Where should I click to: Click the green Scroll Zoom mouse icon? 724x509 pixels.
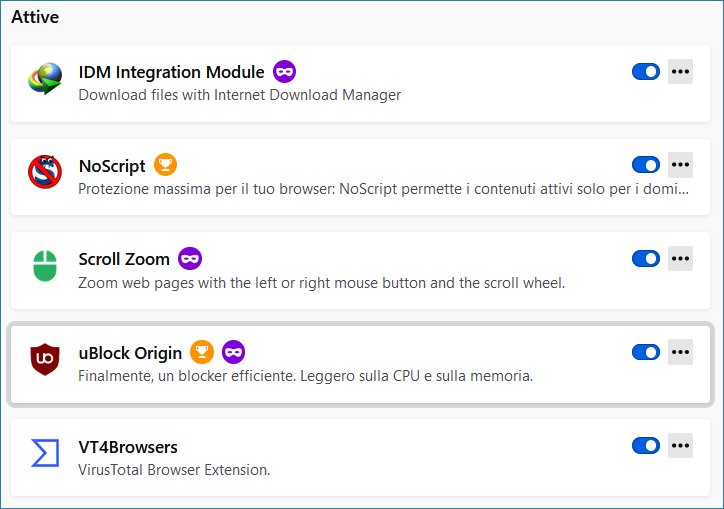(45, 266)
